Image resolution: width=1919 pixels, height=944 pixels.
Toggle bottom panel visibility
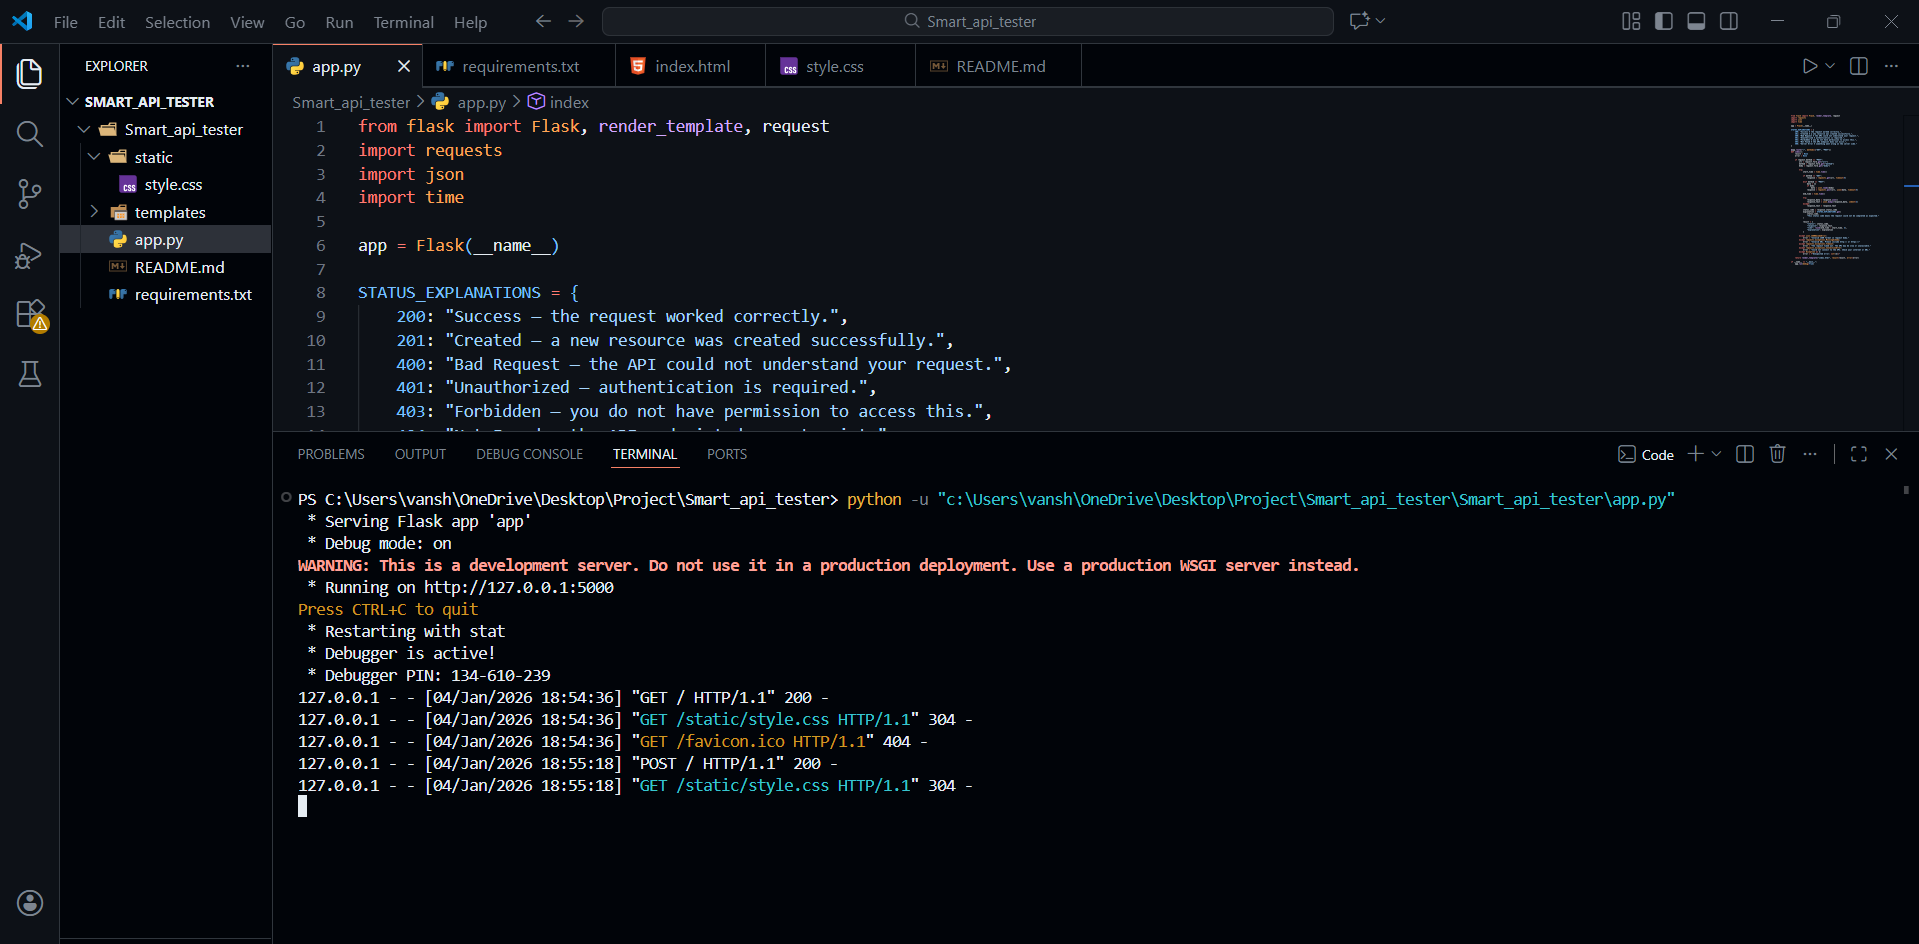coord(1696,21)
